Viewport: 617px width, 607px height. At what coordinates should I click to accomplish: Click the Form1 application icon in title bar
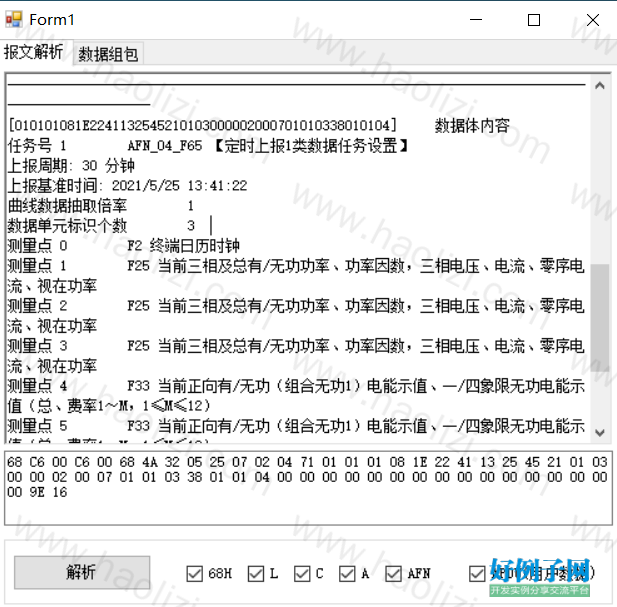click(x=14, y=19)
